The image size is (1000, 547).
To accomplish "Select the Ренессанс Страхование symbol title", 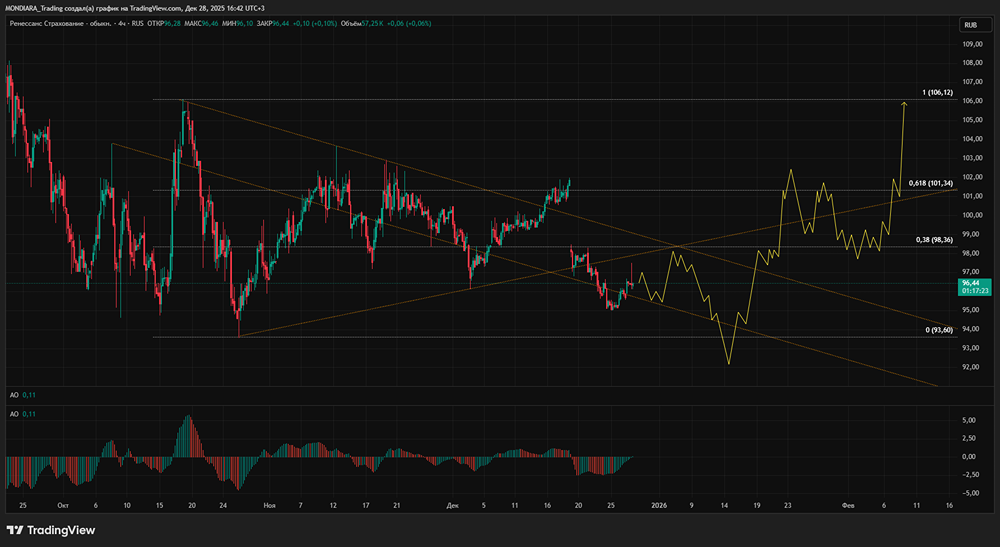I will 61,24.
